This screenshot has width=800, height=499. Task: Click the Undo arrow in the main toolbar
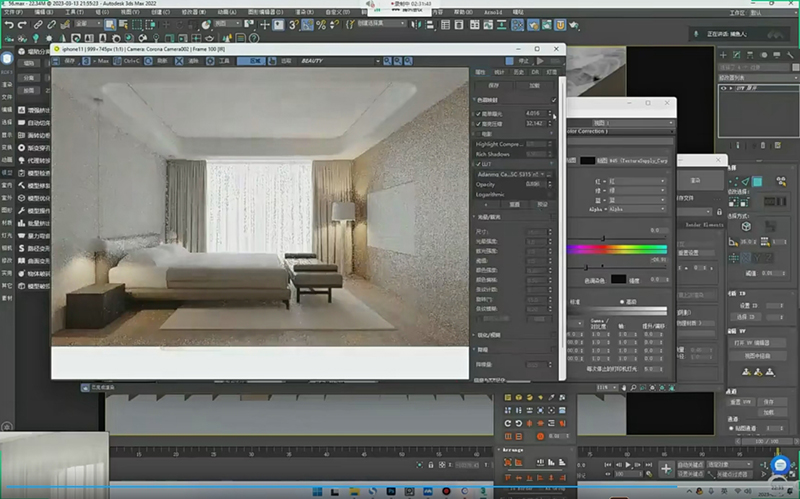9,24
